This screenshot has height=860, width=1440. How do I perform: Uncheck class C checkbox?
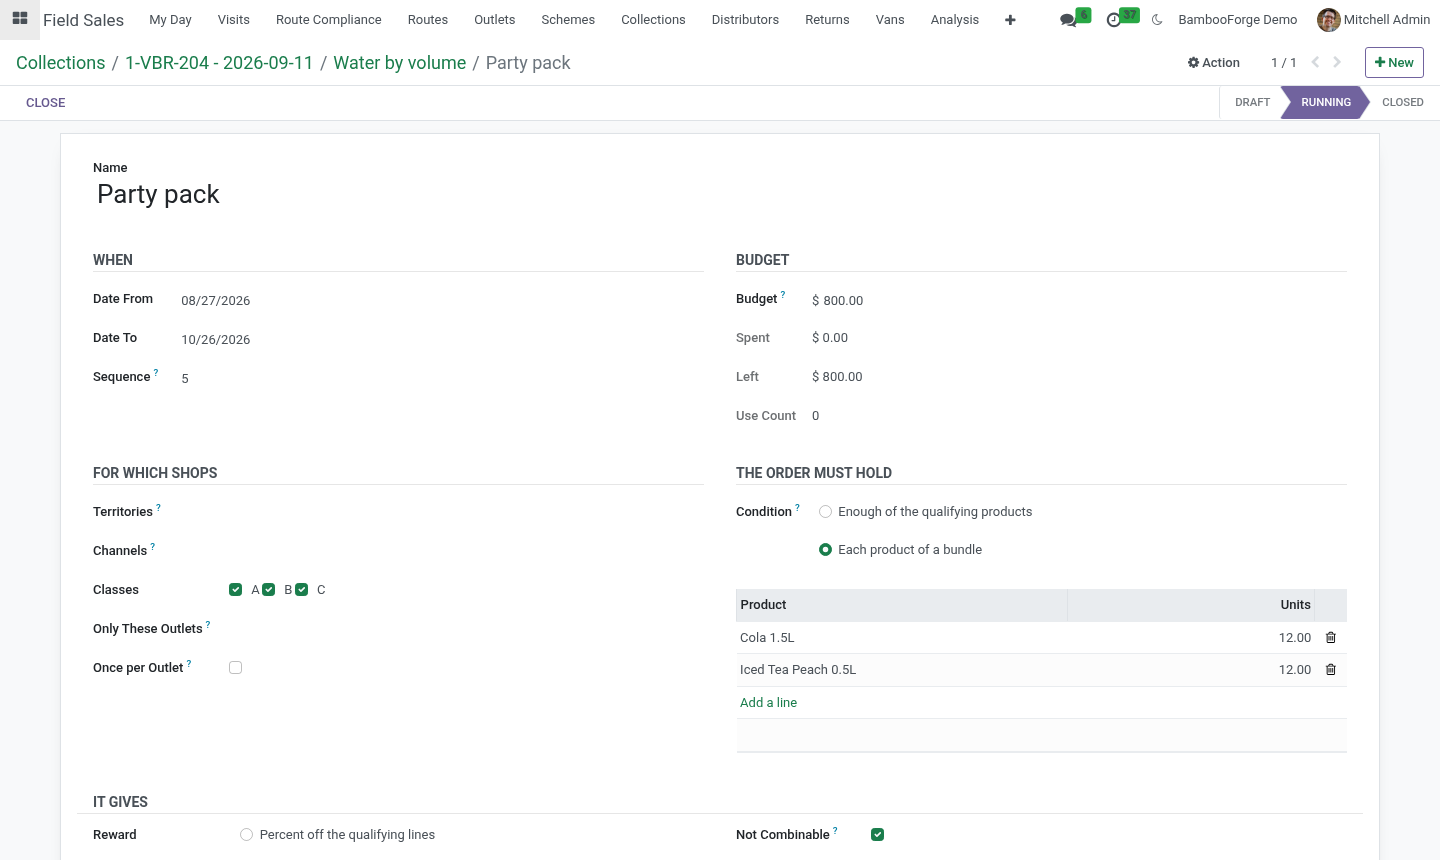click(302, 590)
